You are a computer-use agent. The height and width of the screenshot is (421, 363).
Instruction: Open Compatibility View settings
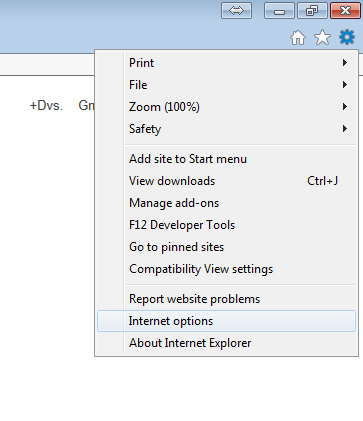227,269
